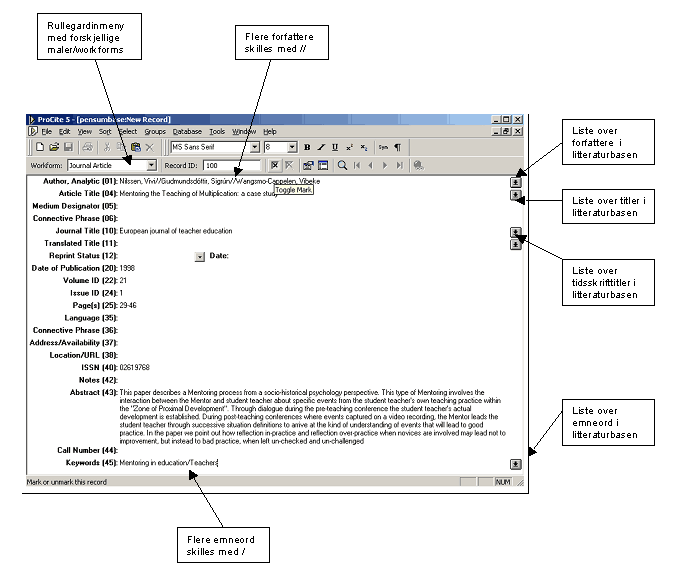Viewport: 674px width, 566px height.
Task: Click the magnifier search icon
Action: pyautogui.click(x=342, y=165)
